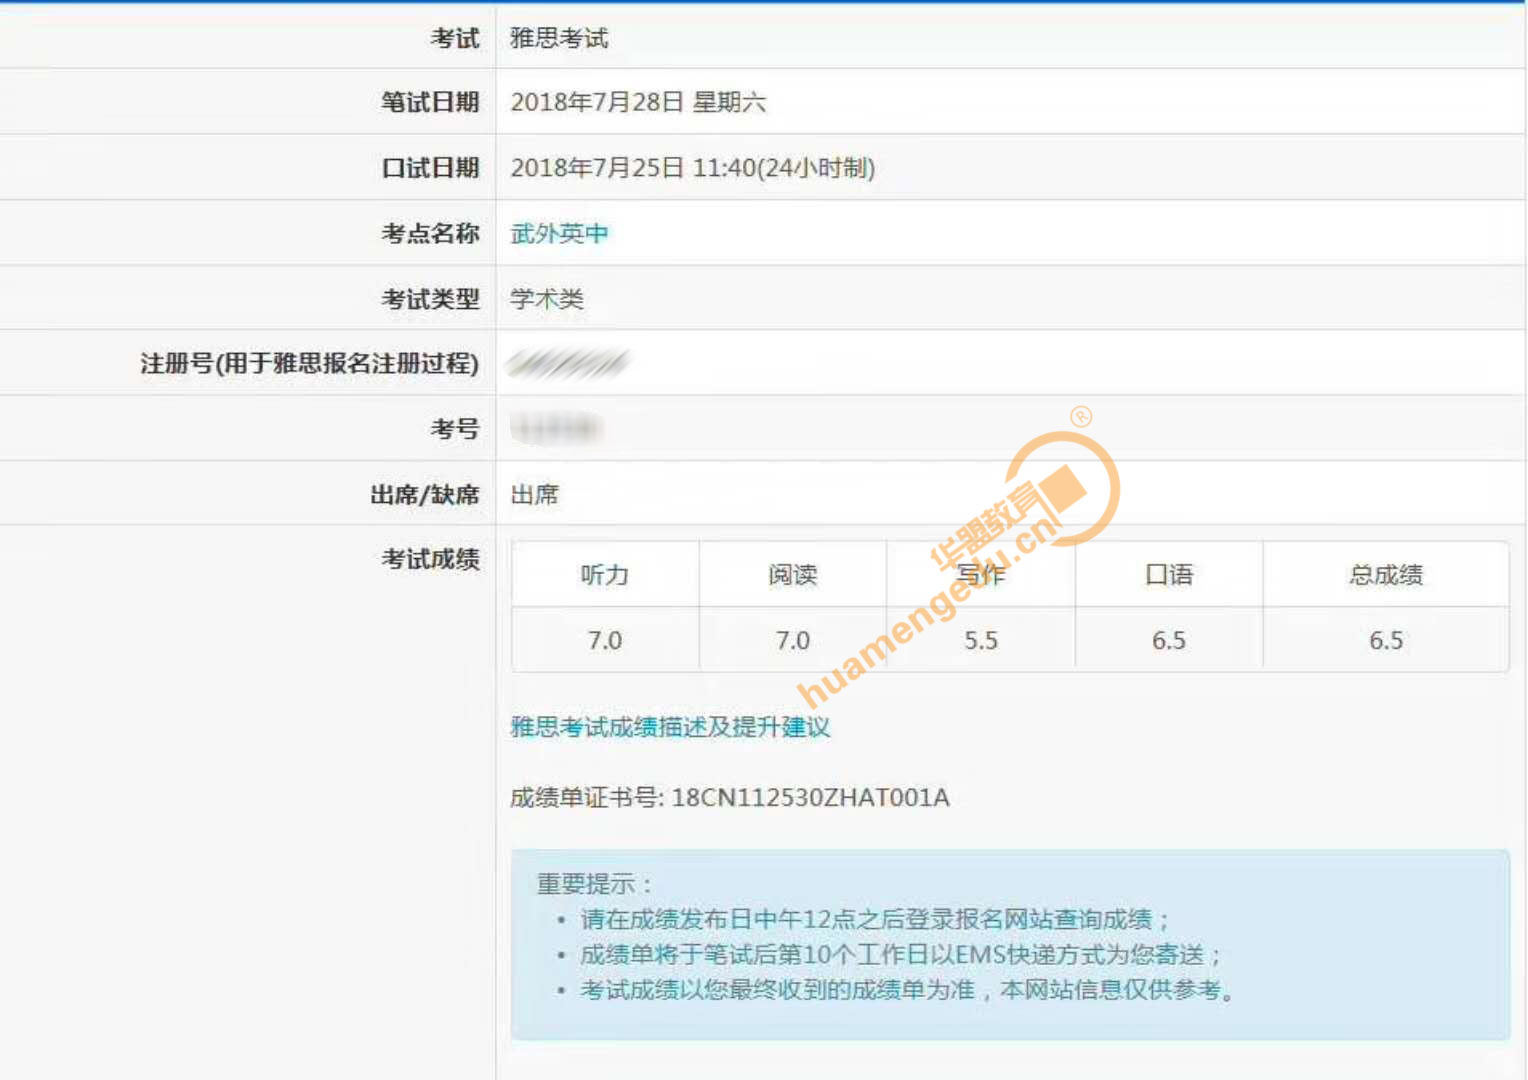Viewport: 1528px width, 1080px height.
Task: Click the 阅读 column header
Action: pos(793,575)
